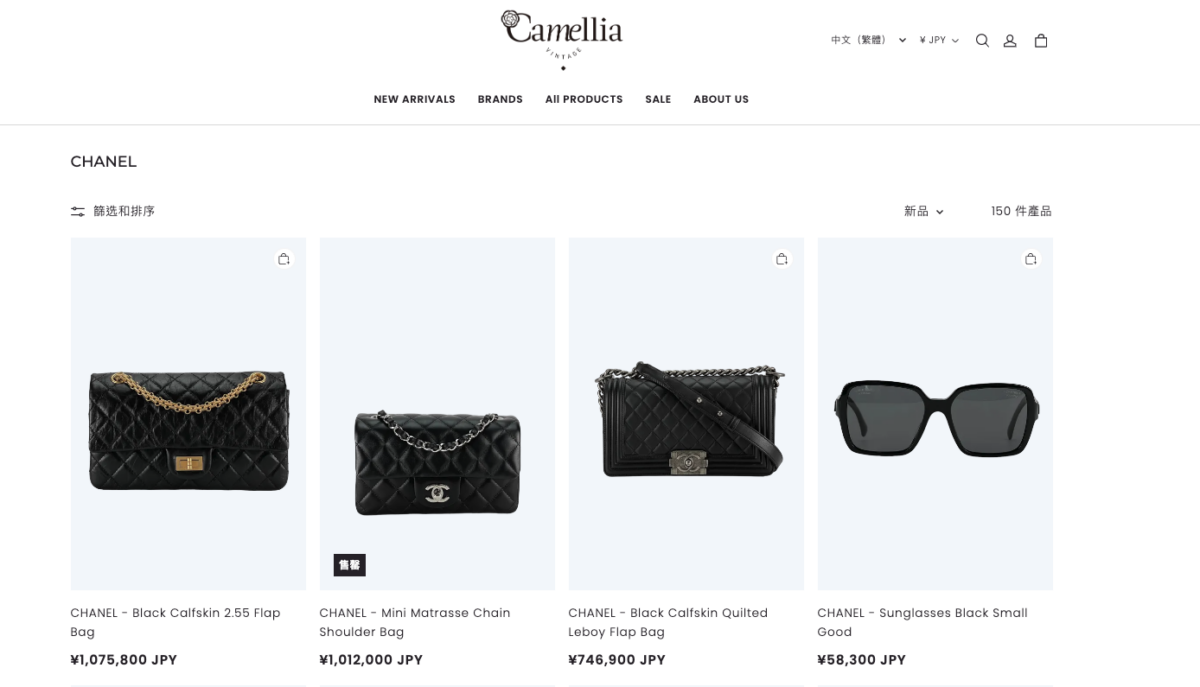The height and width of the screenshot is (687, 1200).
Task: View the Leboy Flap Bag product image
Action: [686, 414]
